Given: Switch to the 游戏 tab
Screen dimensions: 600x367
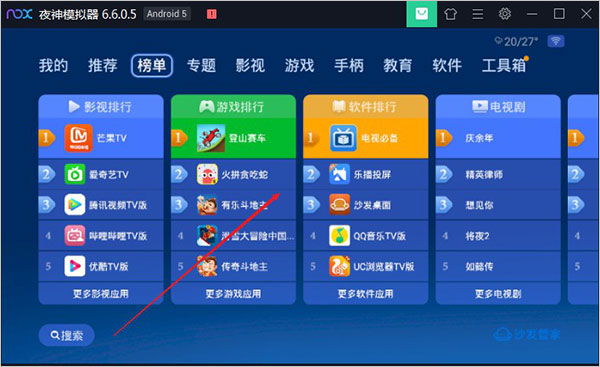Looking at the screenshot, I should pyautogui.click(x=299, y=65).
